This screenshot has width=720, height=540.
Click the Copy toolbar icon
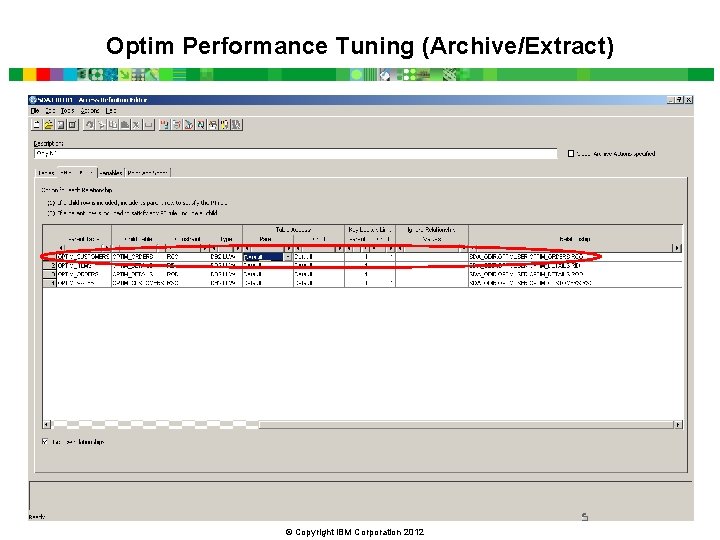pyautogui.click(x=113, y=124)
